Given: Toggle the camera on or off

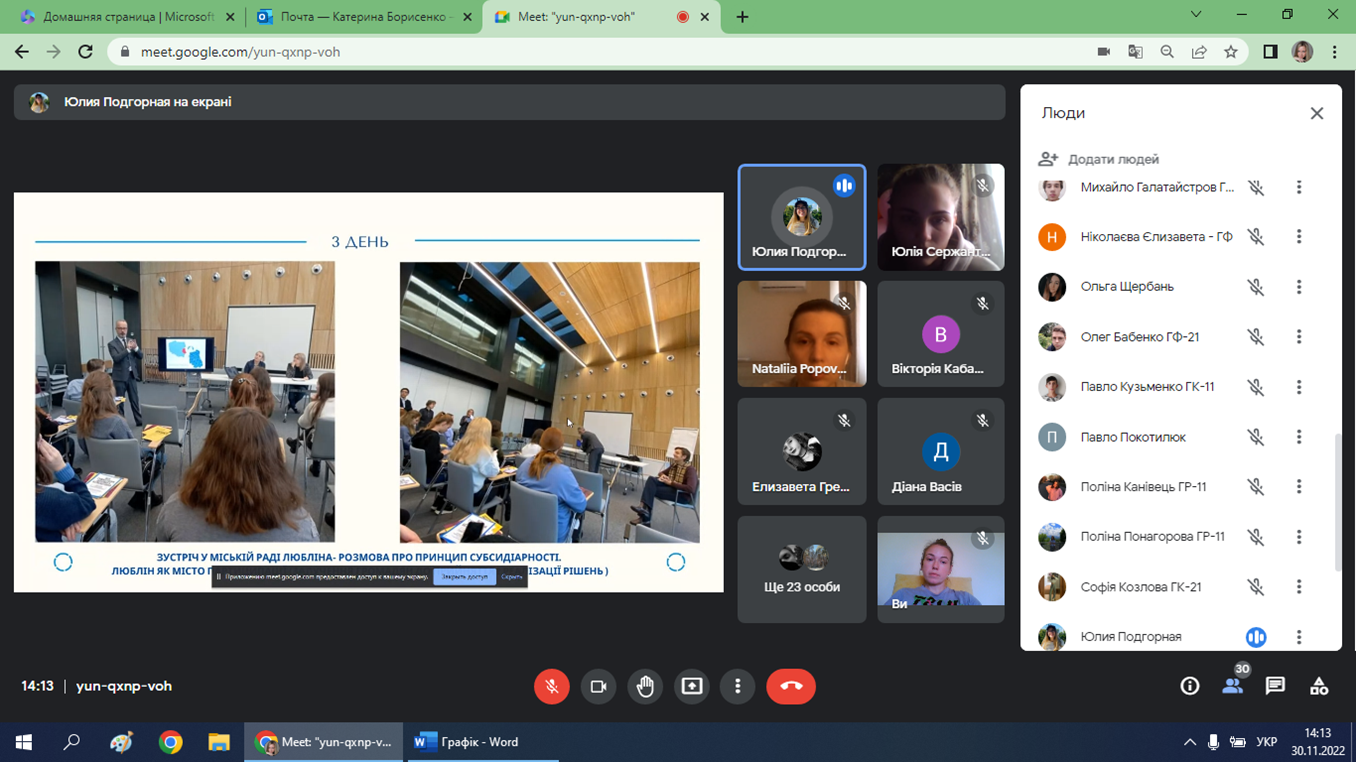Looking at the screenshot, I should [598, 686].
